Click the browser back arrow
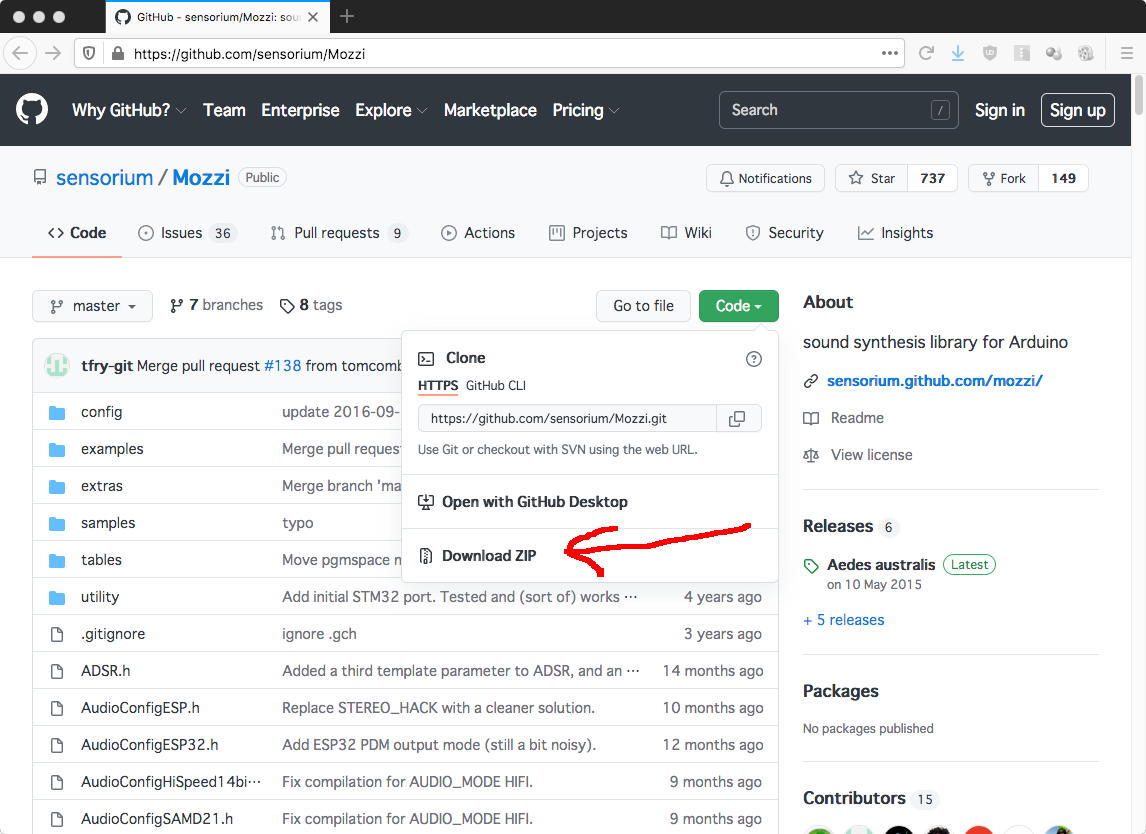 pyautogui.click(x=20, y=53)
